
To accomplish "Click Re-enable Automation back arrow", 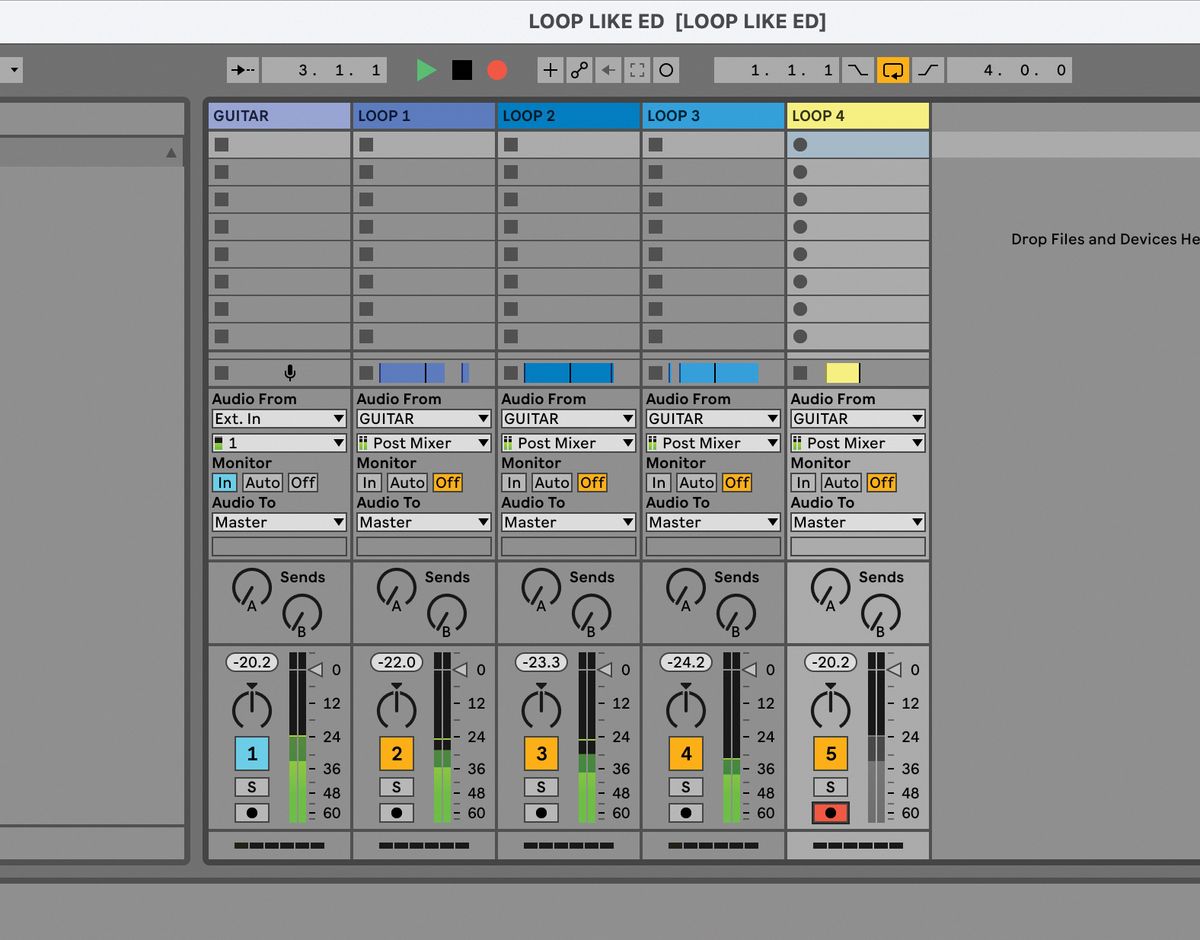I will [x=608, y=70].
